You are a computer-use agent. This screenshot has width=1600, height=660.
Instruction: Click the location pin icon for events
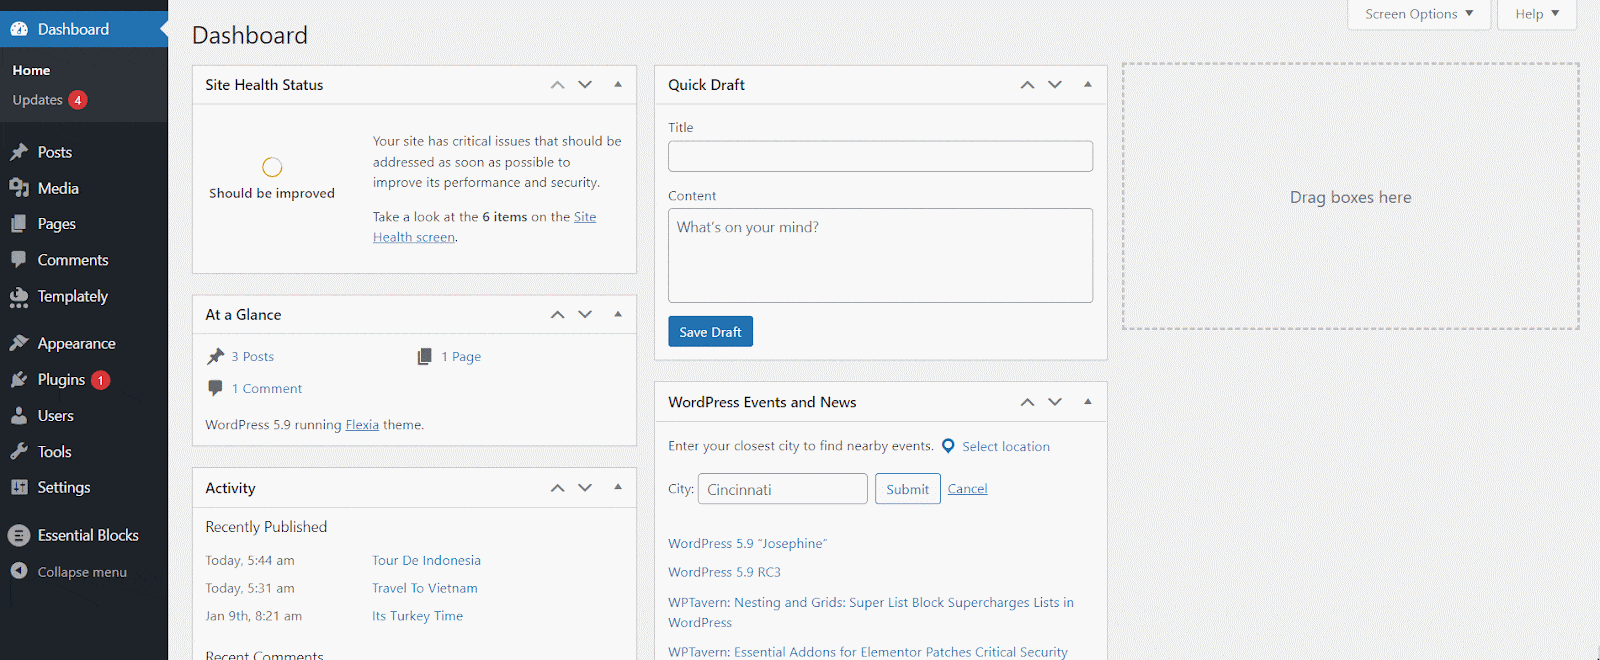point(948,446)
